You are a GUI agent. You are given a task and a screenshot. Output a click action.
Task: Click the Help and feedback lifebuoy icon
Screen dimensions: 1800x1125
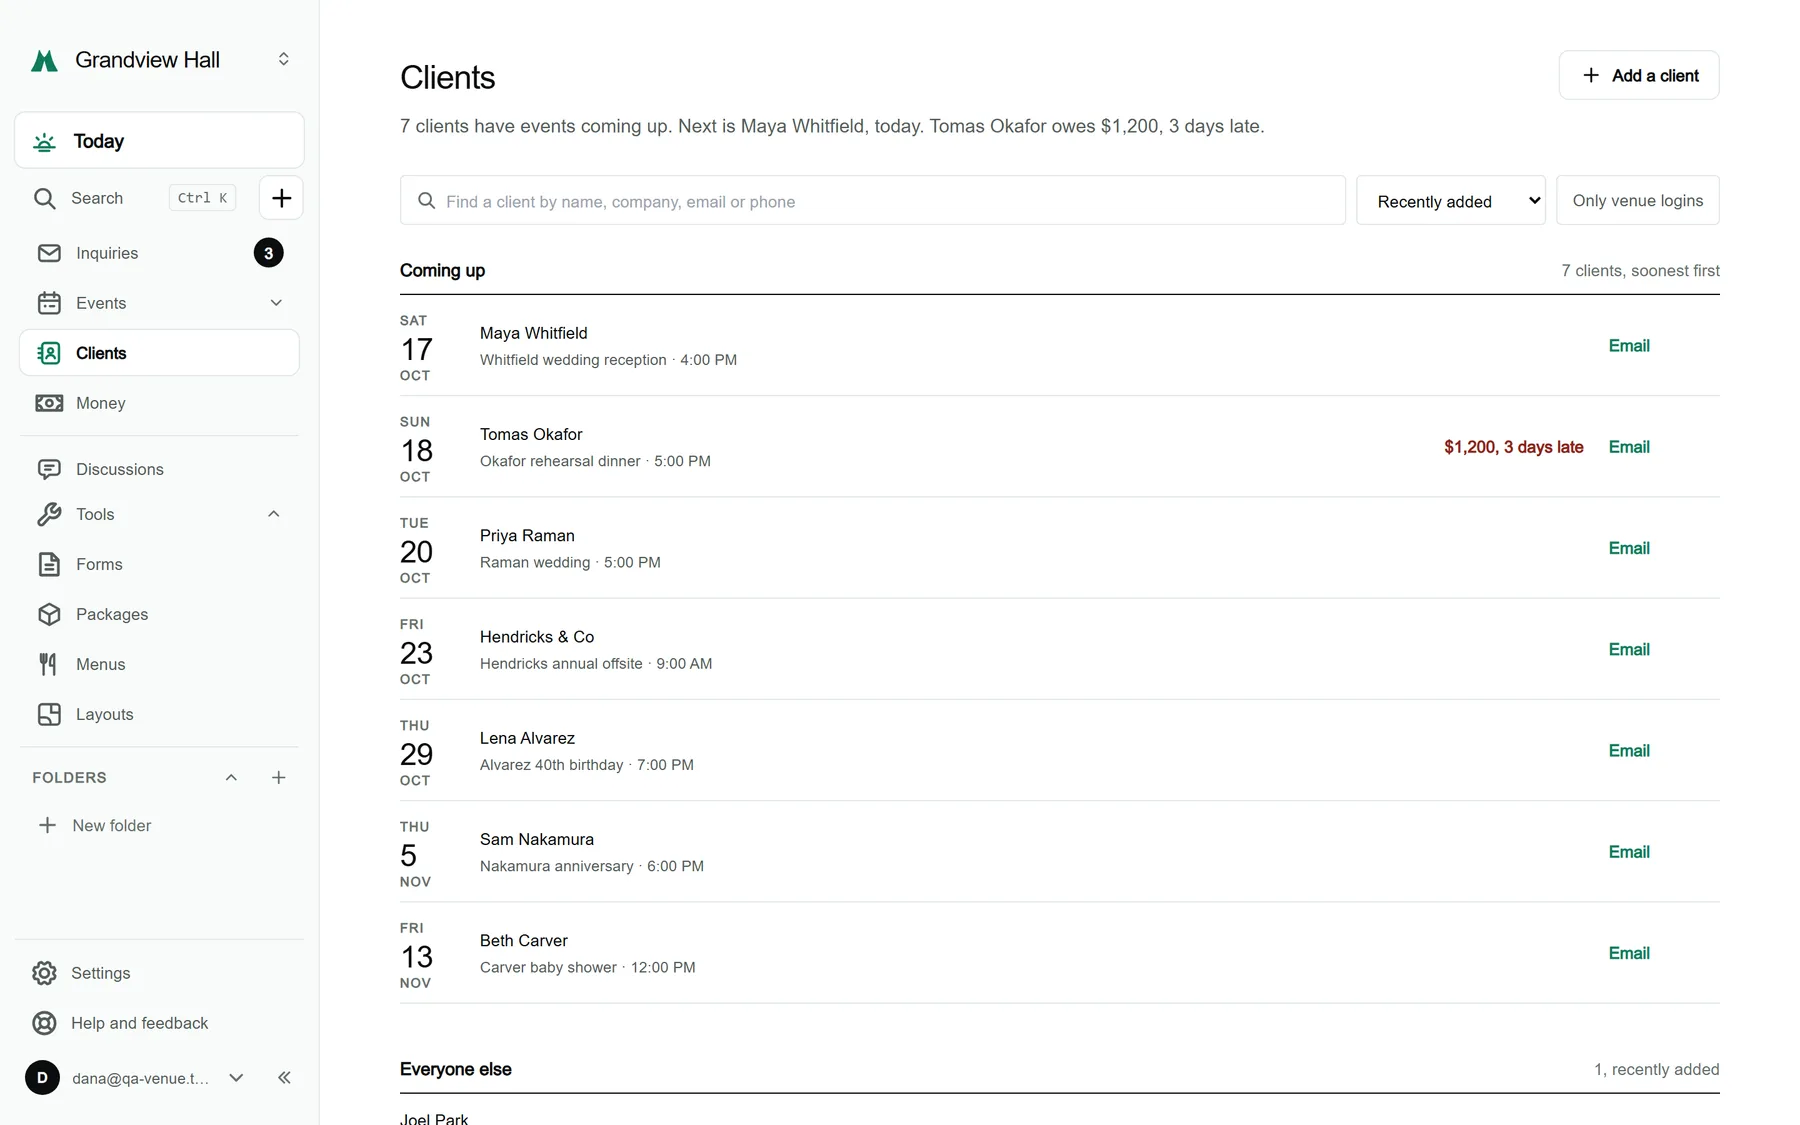pyautogui.click(x=44, y=1023)
